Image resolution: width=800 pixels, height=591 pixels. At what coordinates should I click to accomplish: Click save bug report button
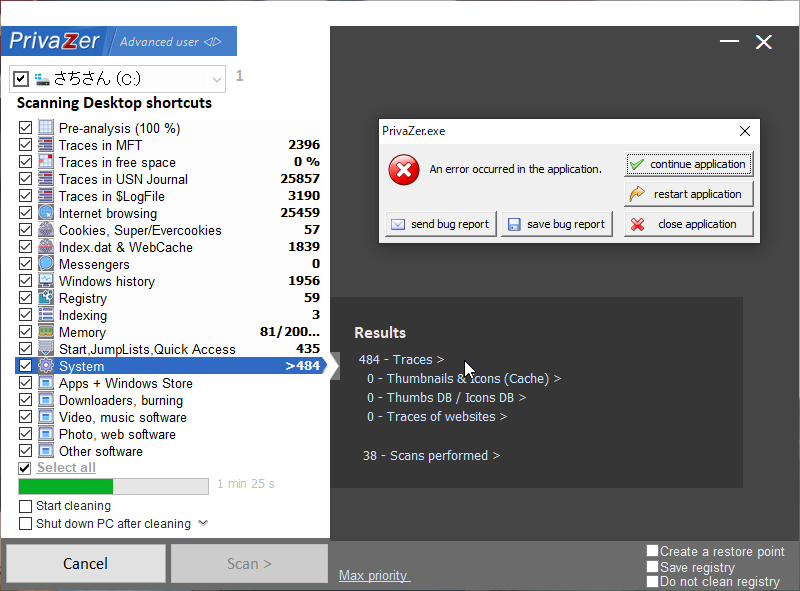pos(557,224)
